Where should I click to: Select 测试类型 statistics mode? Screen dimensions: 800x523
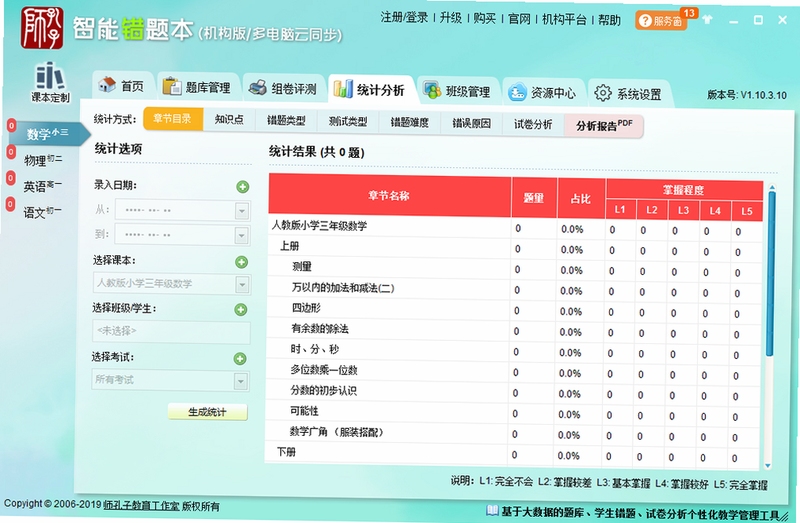(348, 122)
